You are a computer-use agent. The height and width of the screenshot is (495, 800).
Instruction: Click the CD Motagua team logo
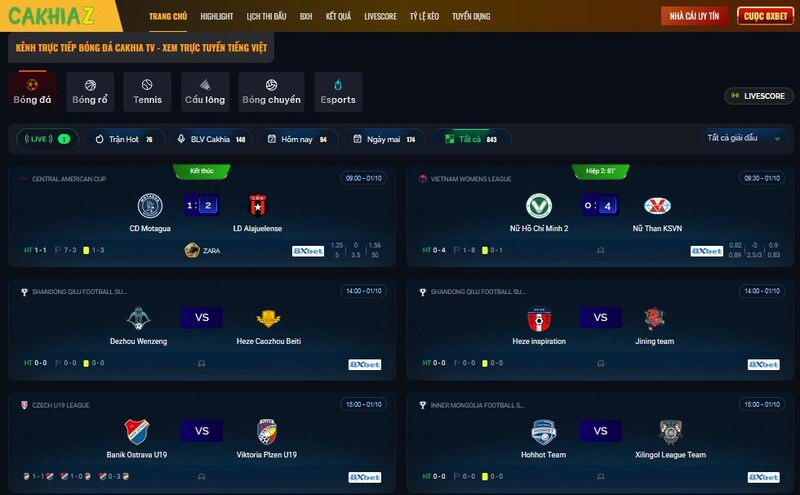tap(150, 206)
